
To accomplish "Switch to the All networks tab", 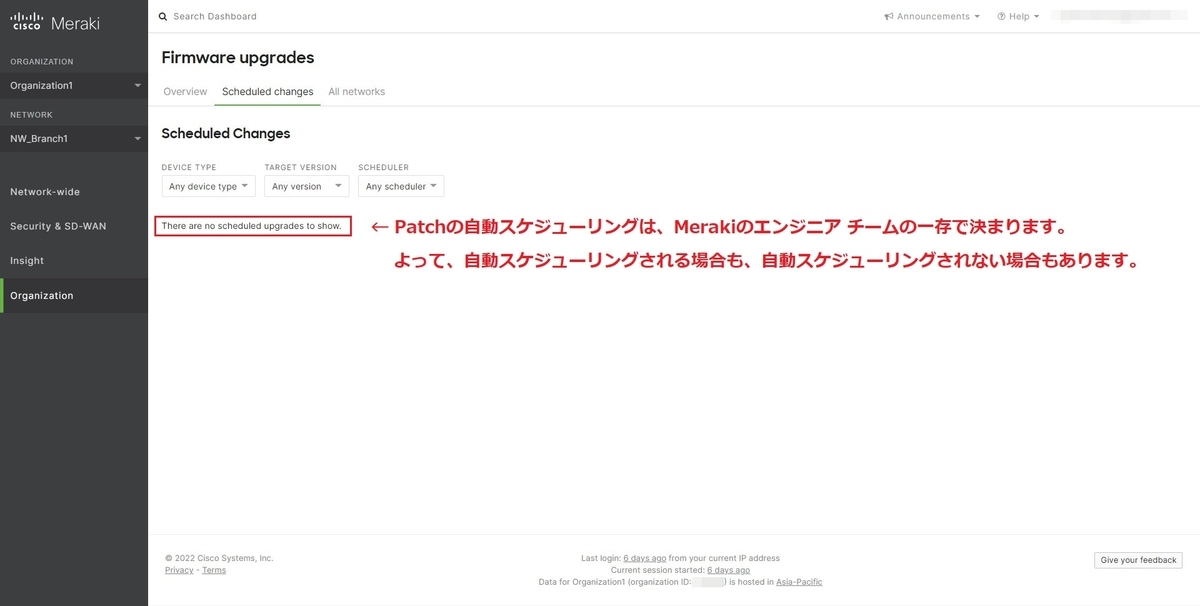I will (x=356, y=91).
